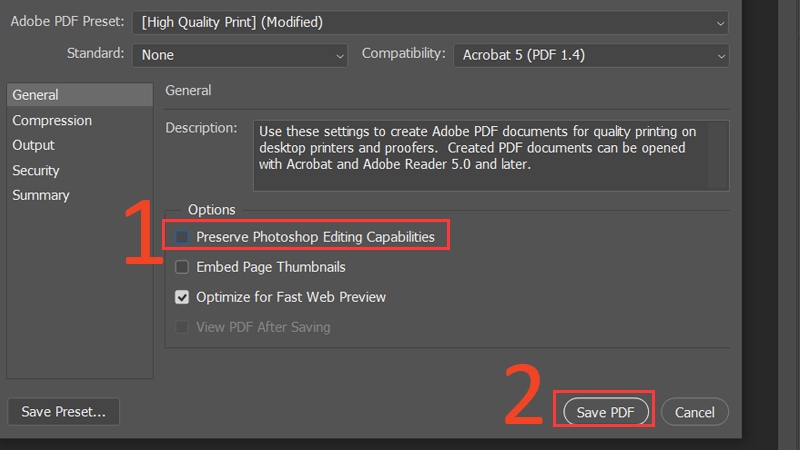Click the chevron arrow on Standard field
Screen dimensions: 800x450
(x=339, y=56)
